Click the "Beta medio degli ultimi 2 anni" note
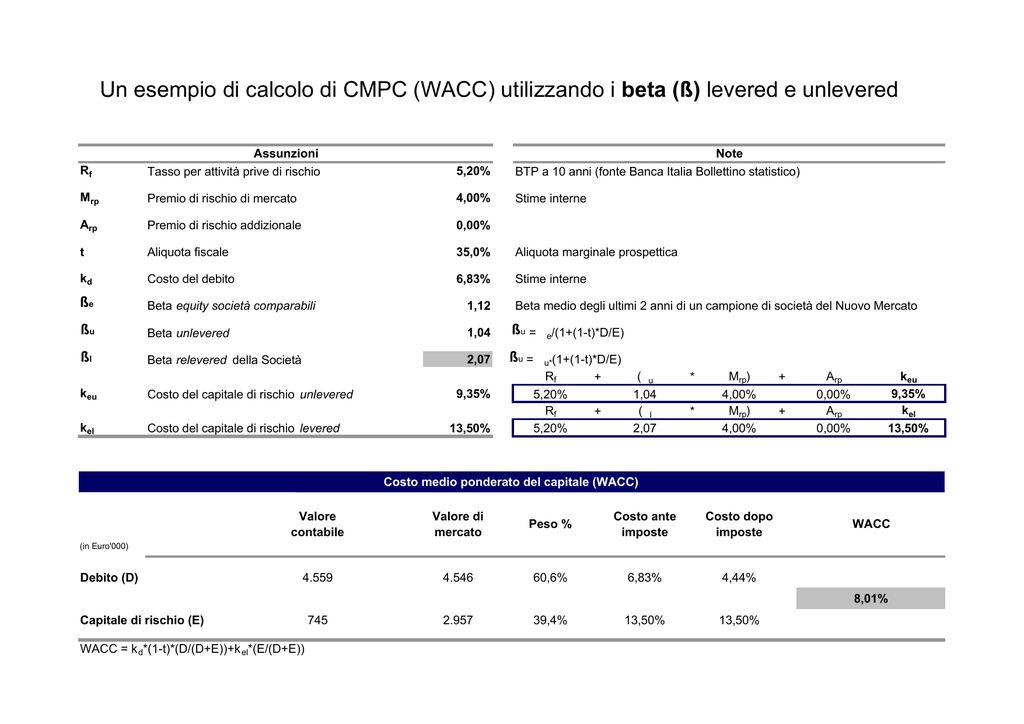Viewport: 1024px width, 724px height. tap(716, 306)
